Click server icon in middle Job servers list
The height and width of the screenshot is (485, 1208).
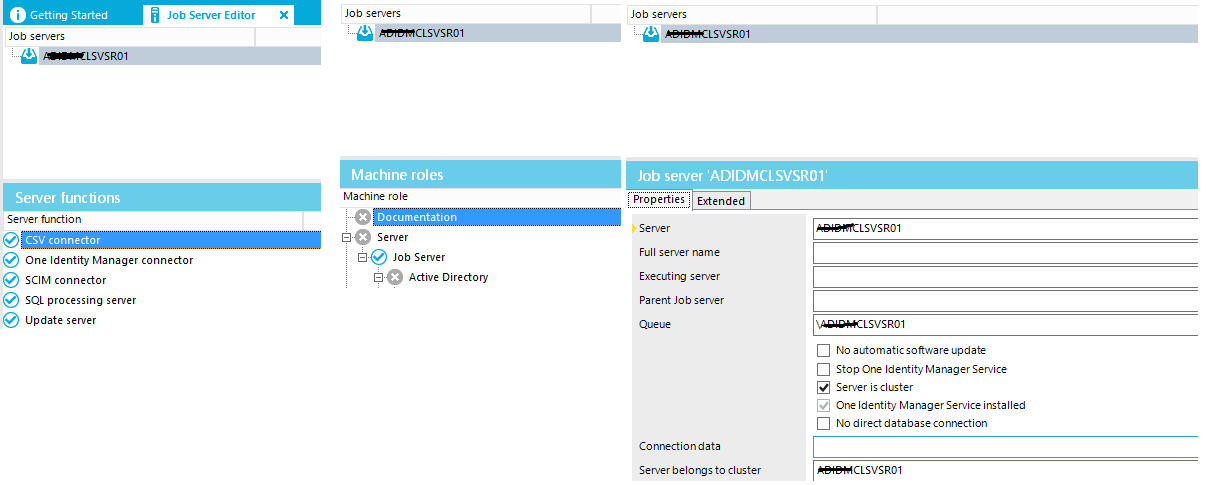click(x=365, y=33)
